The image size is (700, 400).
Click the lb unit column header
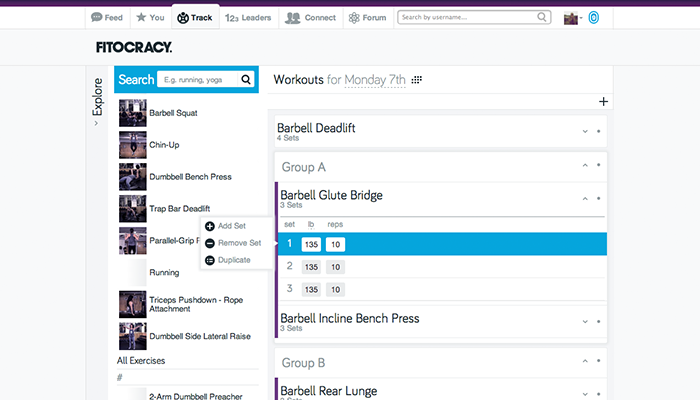[311, 224]
